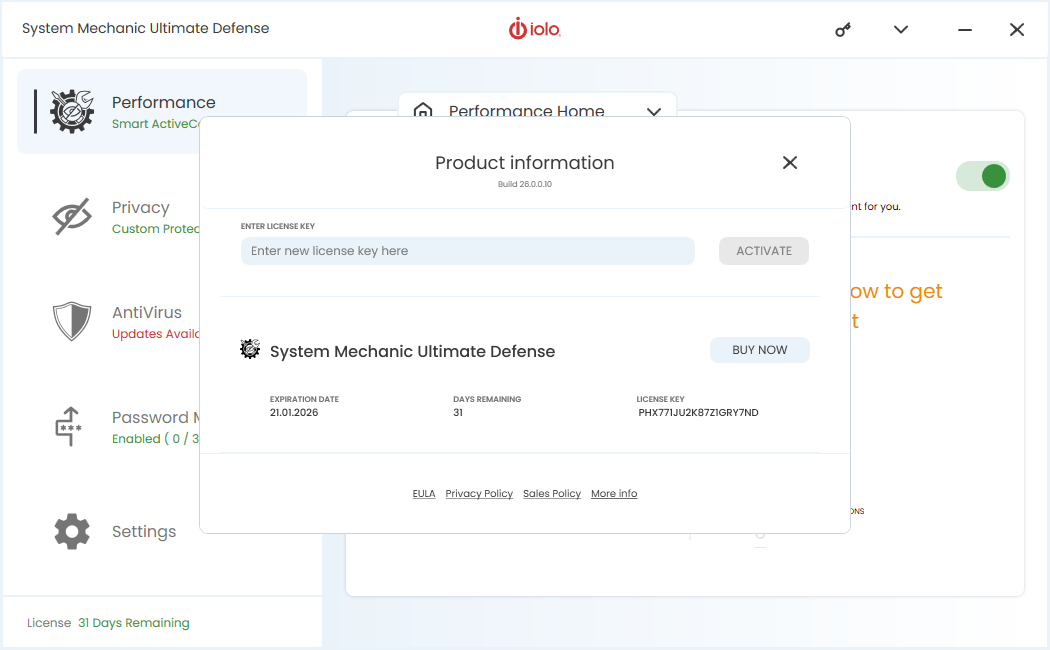Click Updates Available status under AntiVirus
Screen dimensions: 1050x650
[x=155, y=333]
